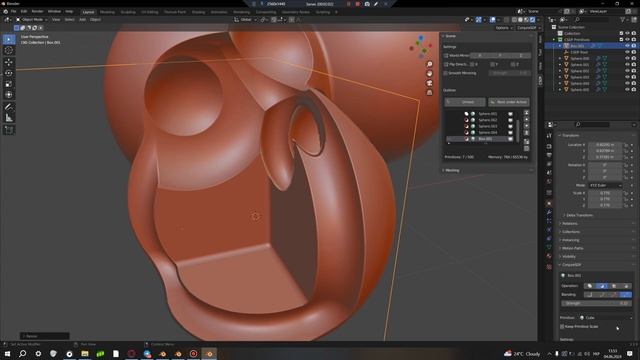The image size is (640, 360).
Task: Open the Object Mode dropdown
Action: (32, 20)
